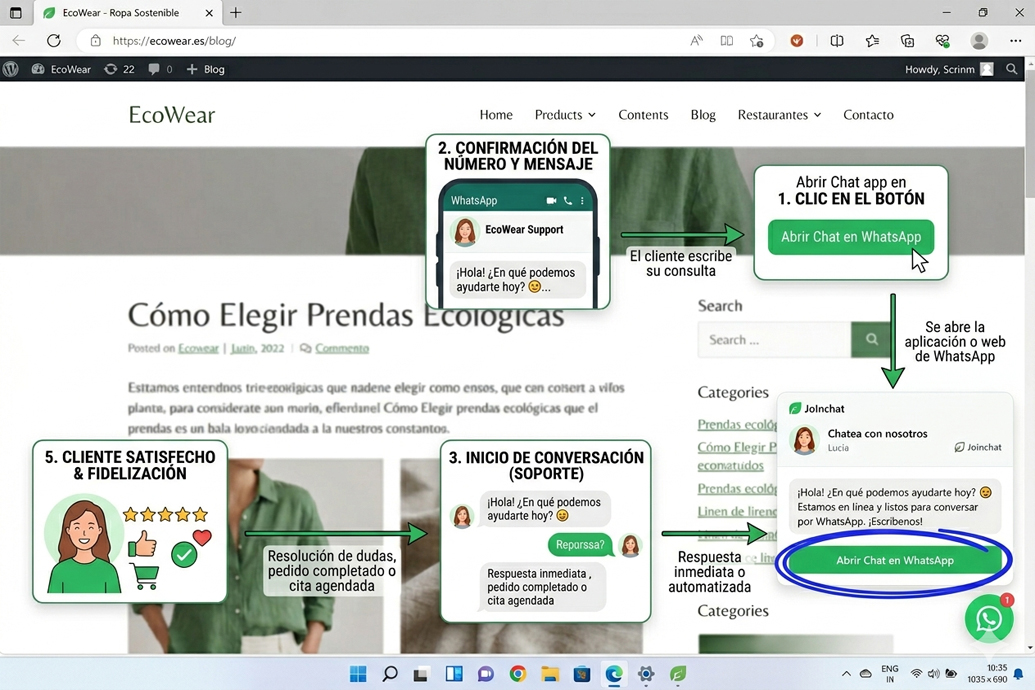This screenshot has width=1035, height=690.
Task: Click the admin bar search magnifier
Action: (1011, 69)
